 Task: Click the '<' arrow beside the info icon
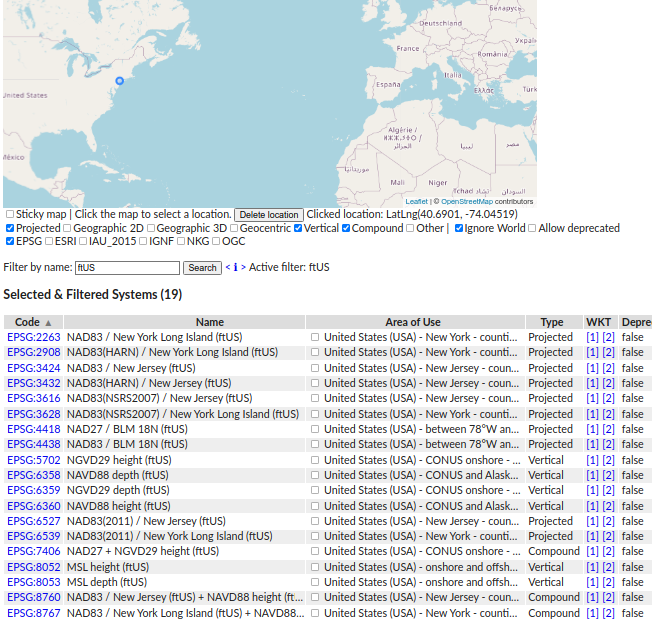click(x=228, y=267)
